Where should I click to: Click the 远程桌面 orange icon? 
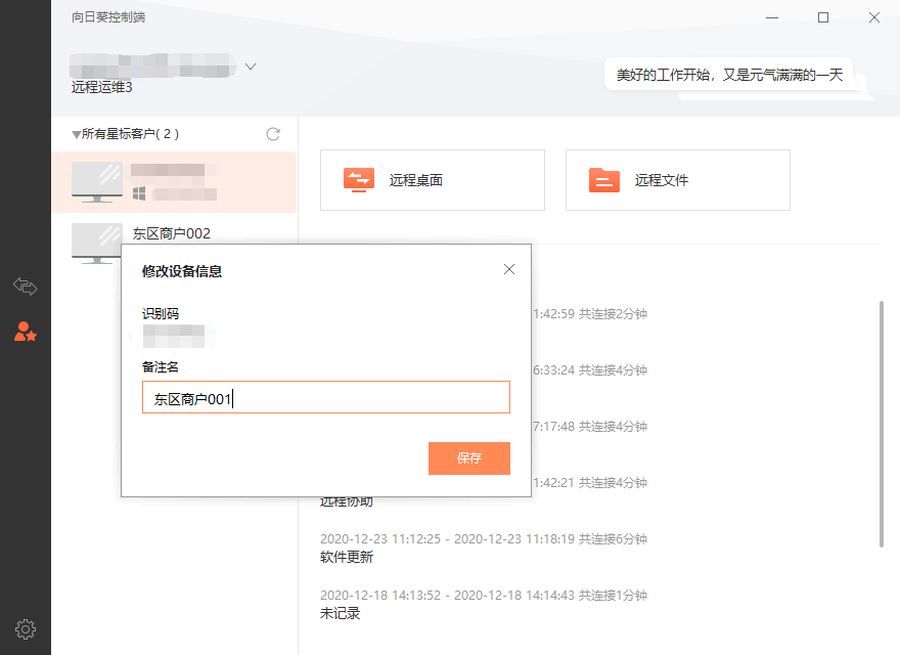tap(359, 180)
